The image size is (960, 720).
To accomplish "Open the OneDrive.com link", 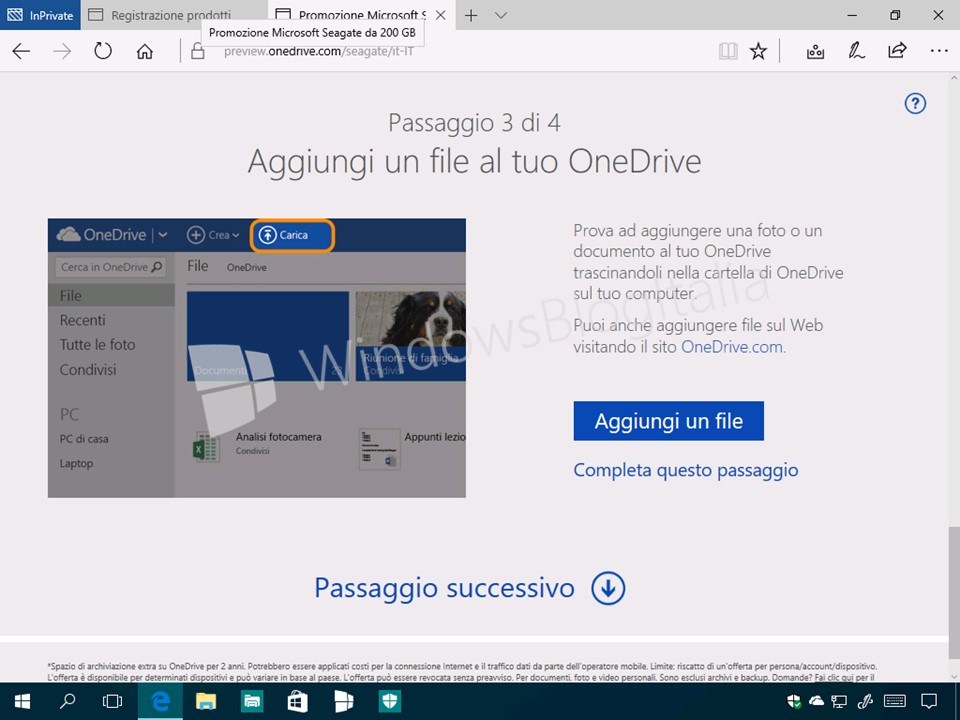I will [732, 347].
